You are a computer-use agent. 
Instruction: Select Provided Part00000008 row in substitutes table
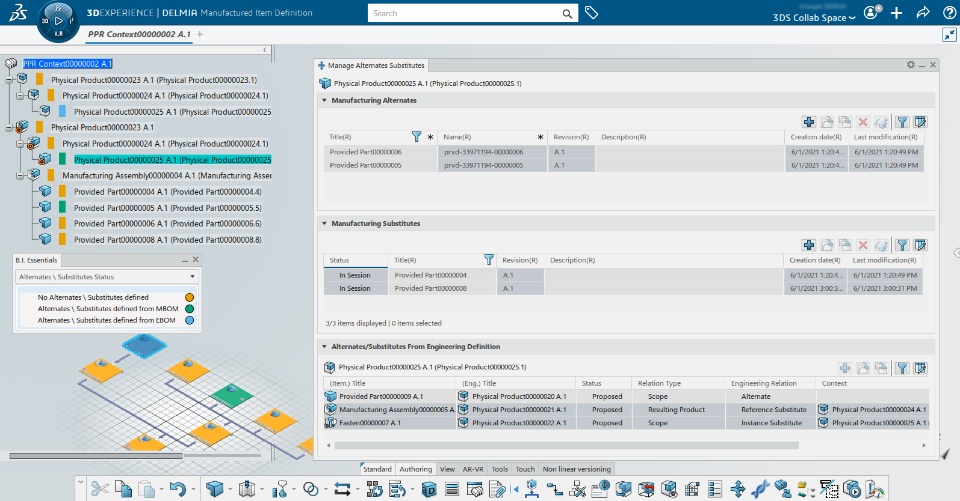[x=623, y=288]
